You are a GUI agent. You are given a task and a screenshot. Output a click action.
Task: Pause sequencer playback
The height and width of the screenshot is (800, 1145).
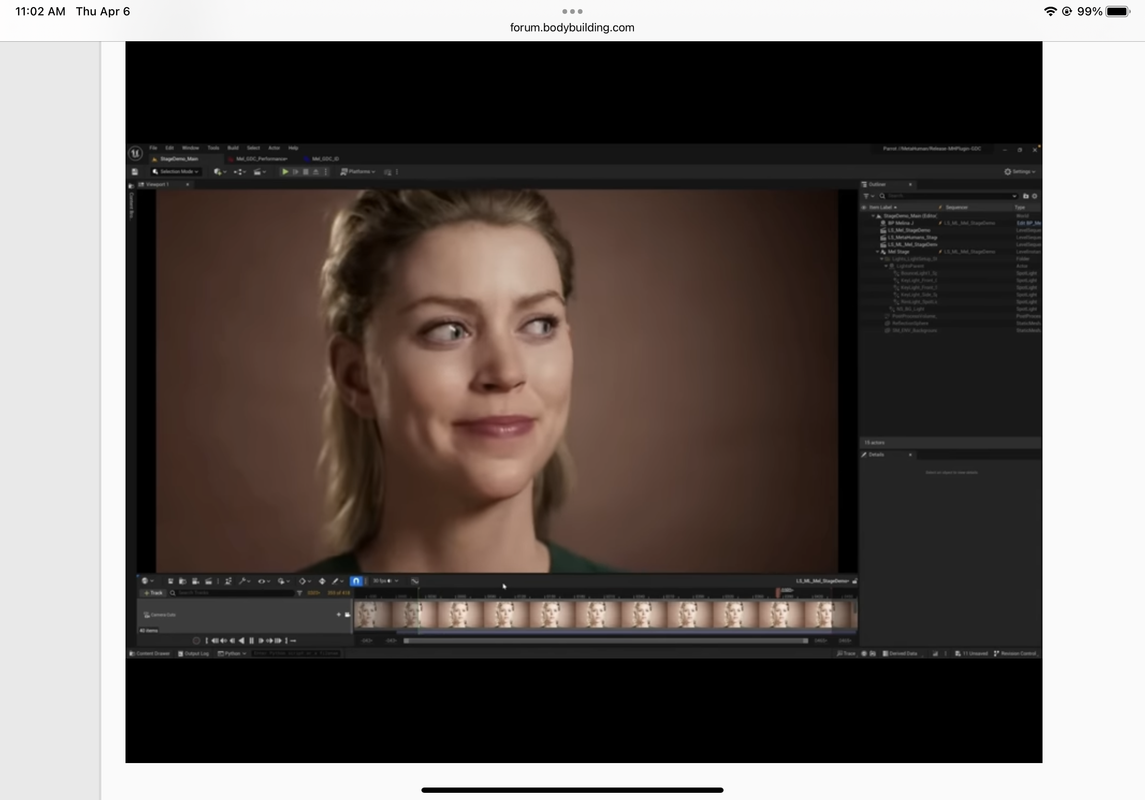pos(251,640)
